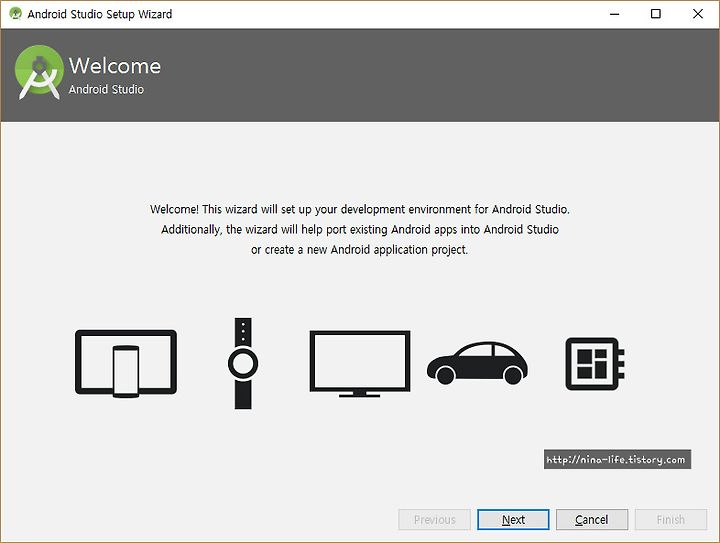
Task: Click the Android TV screen icon
Action: coord(360,364)
